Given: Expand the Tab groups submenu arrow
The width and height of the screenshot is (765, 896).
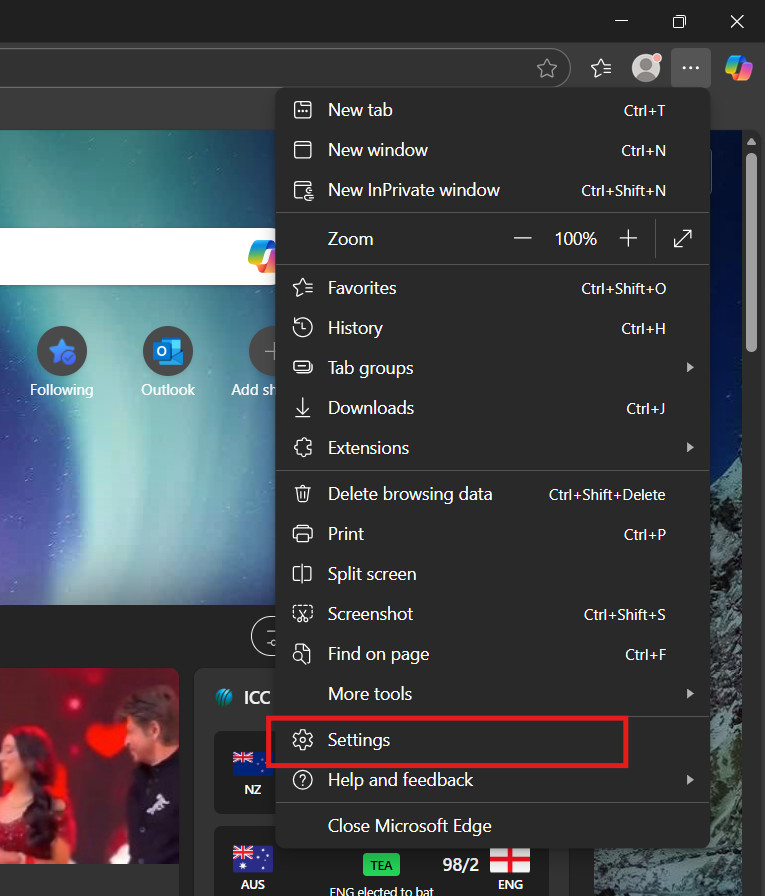Looking at the screenshot, I should click(x=690, y=367).
